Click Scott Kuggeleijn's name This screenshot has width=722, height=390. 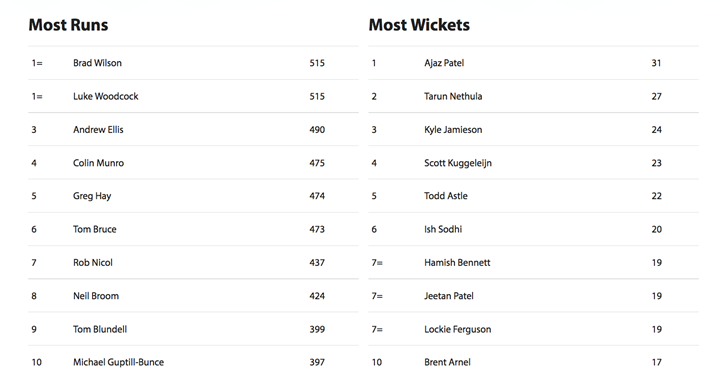click(x=458, y=163)
